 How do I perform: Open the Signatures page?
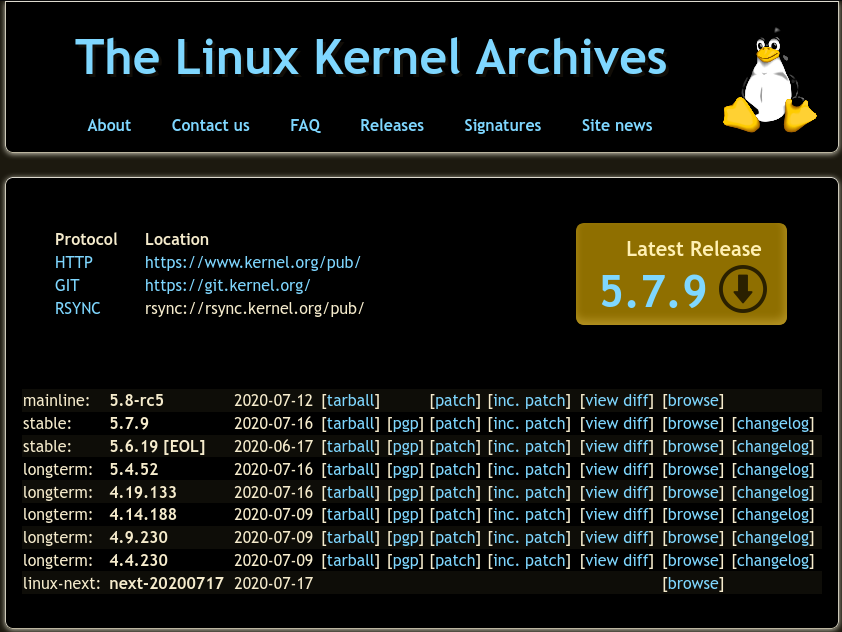point(503,125)
